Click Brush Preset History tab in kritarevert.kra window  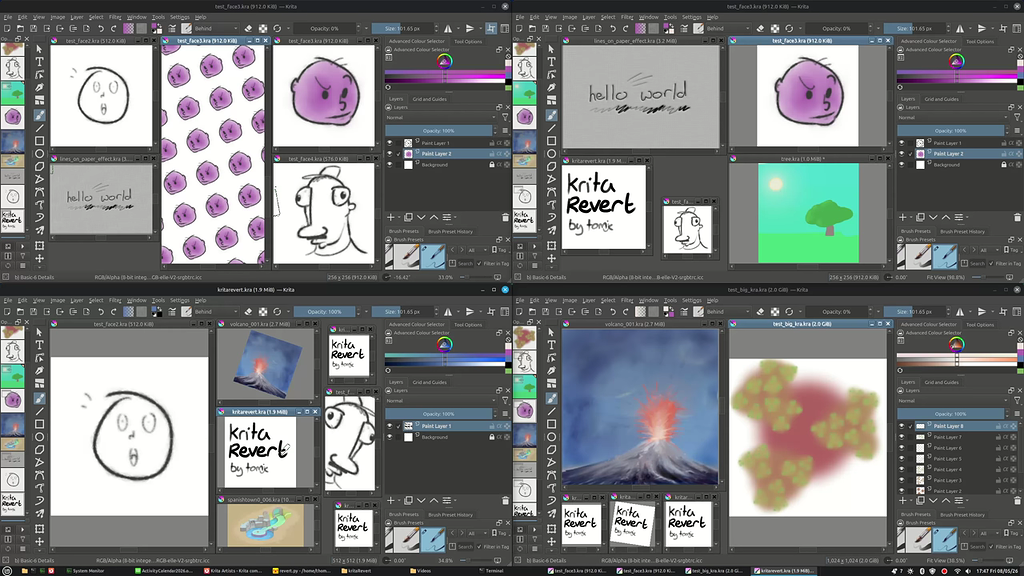[450, 515]
